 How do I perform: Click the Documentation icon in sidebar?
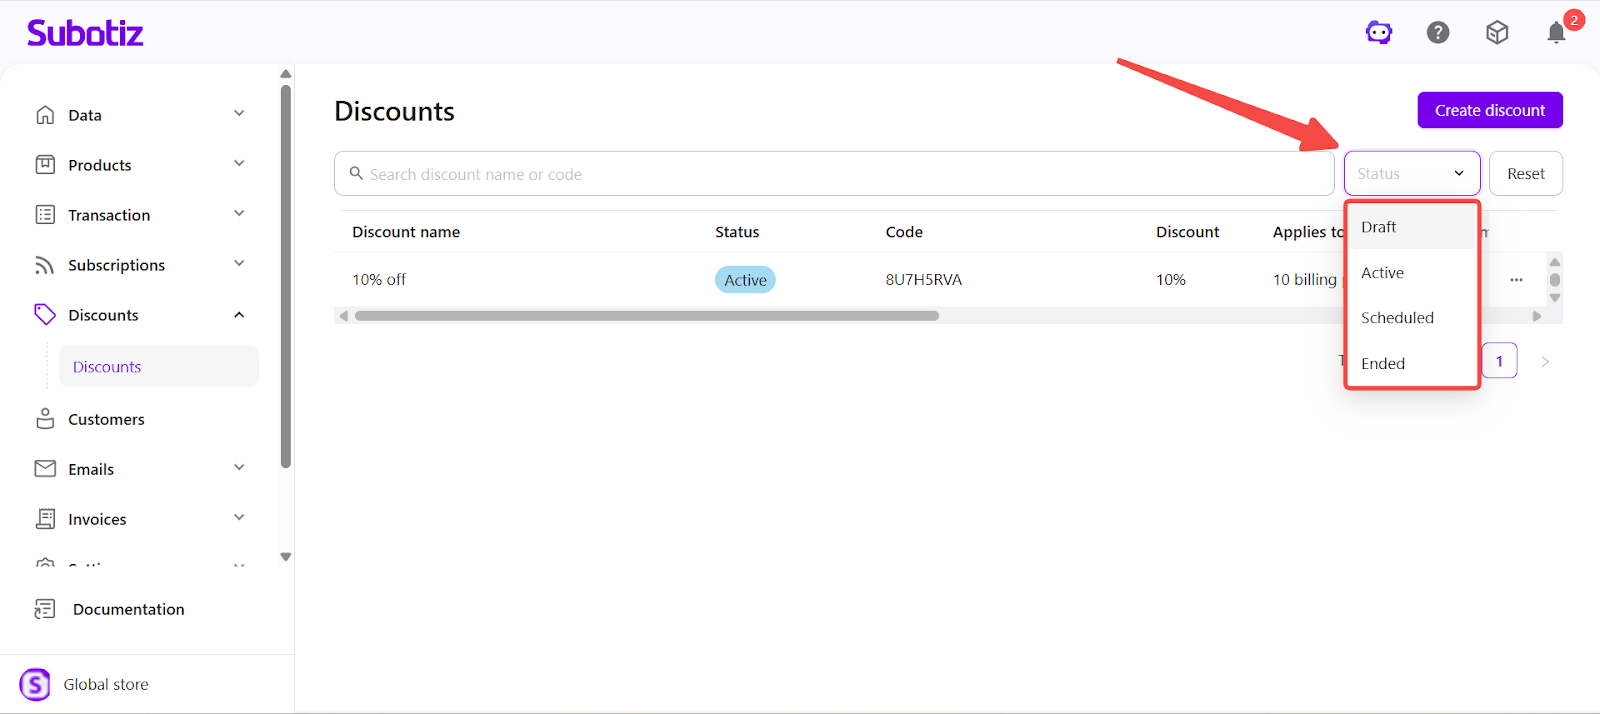[45, 609]
